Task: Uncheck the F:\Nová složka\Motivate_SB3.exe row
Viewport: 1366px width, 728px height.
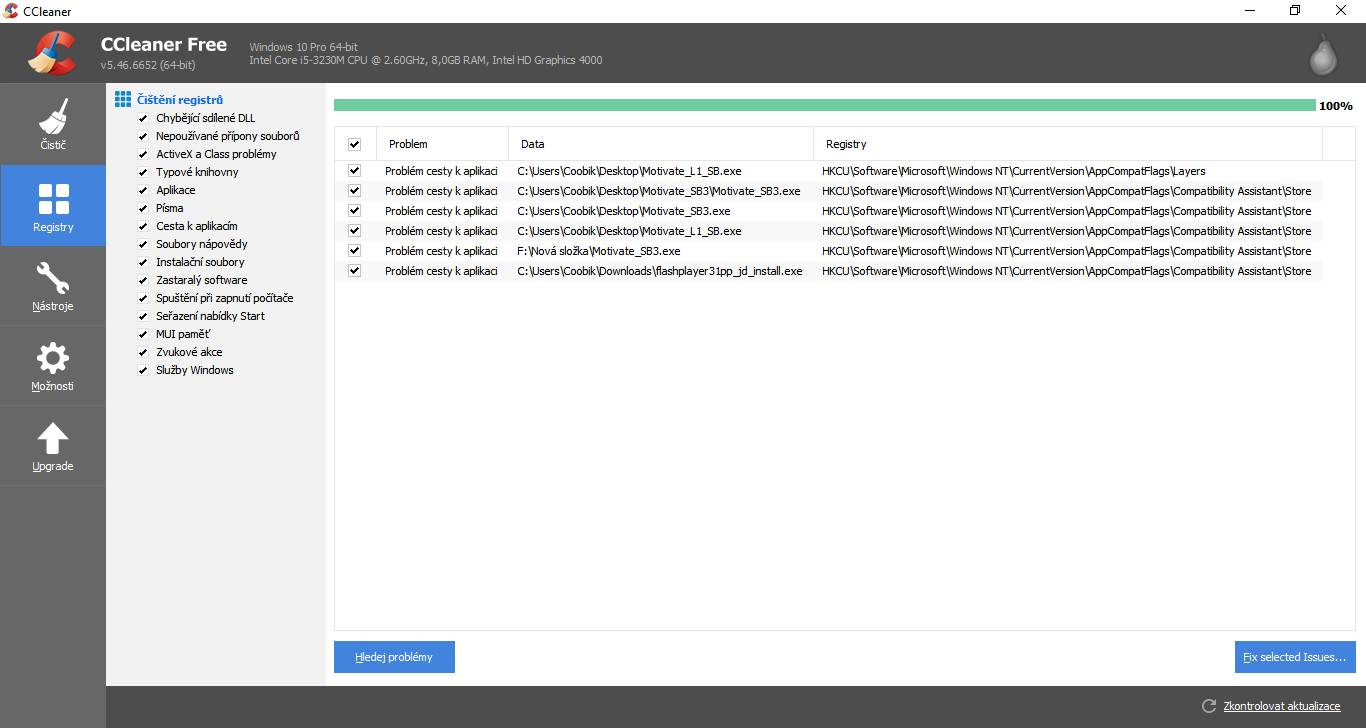Action: click(354, 251)
